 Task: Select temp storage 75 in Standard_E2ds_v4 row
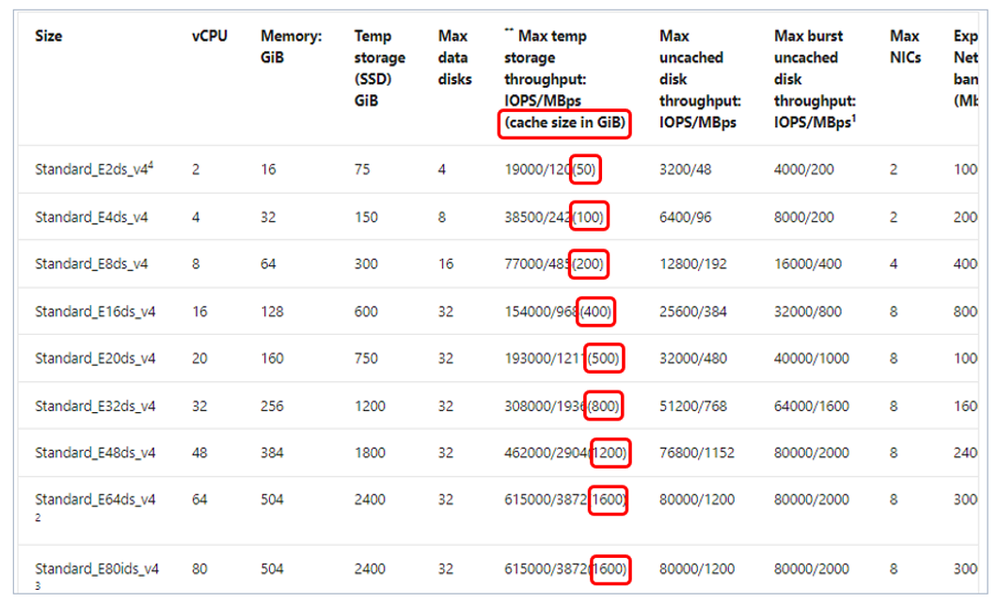coord(362,170)
